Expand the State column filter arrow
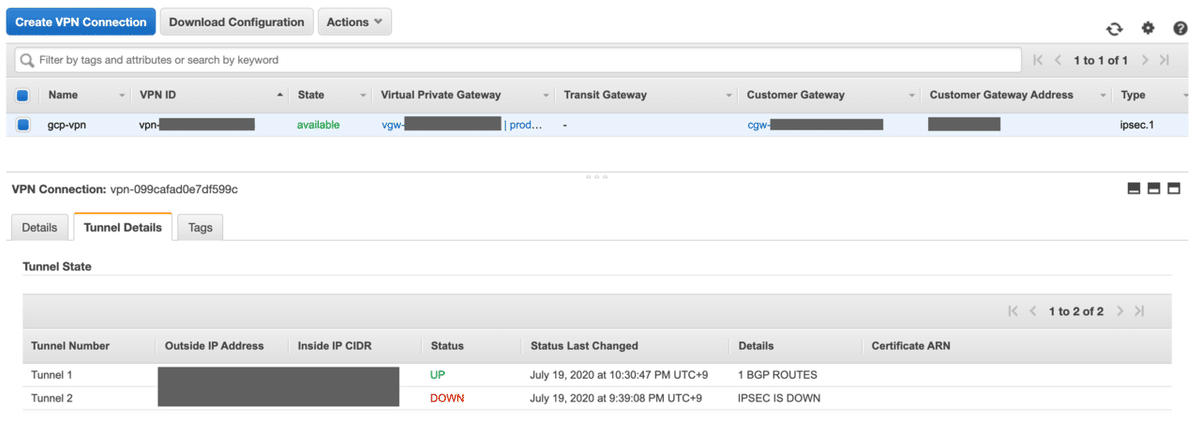 tap(363, 96)
